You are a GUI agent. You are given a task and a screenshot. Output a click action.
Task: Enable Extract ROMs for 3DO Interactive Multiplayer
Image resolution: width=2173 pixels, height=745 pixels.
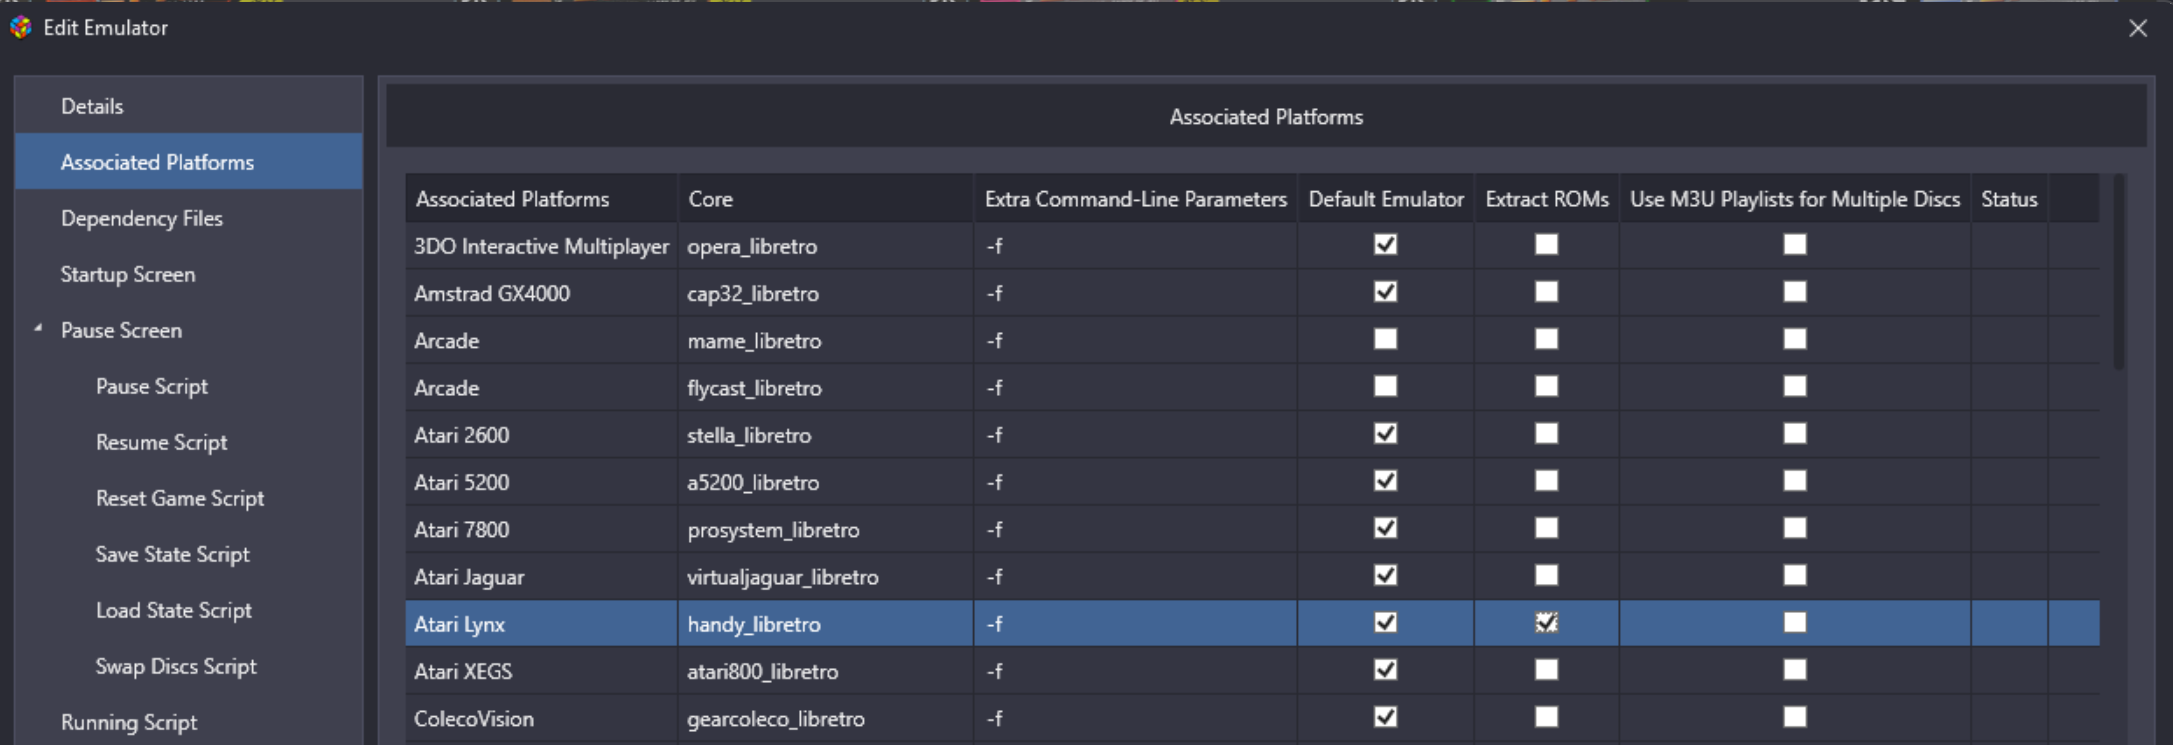click(x=1547, y=244)
